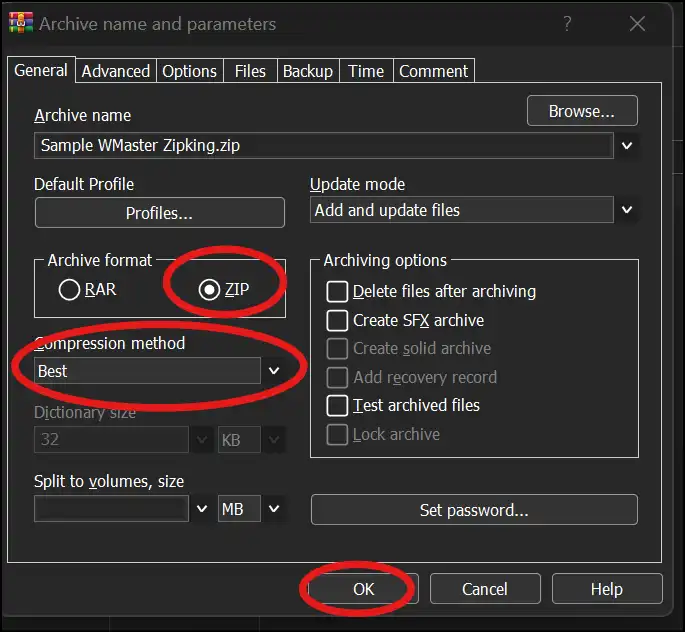
Task: Open the Options tab
Action: 190,71
